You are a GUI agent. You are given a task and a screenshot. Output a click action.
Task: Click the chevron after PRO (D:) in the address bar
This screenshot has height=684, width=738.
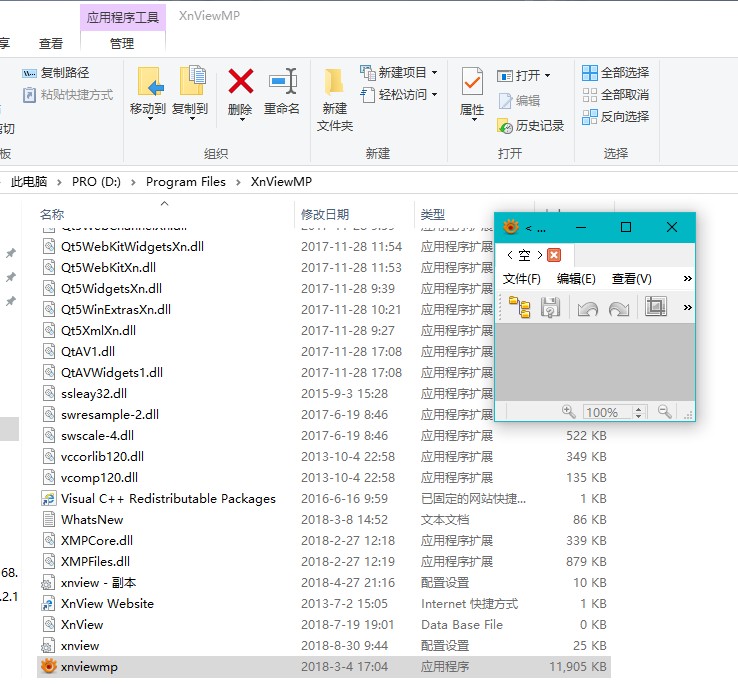click(x=133, y=183)
